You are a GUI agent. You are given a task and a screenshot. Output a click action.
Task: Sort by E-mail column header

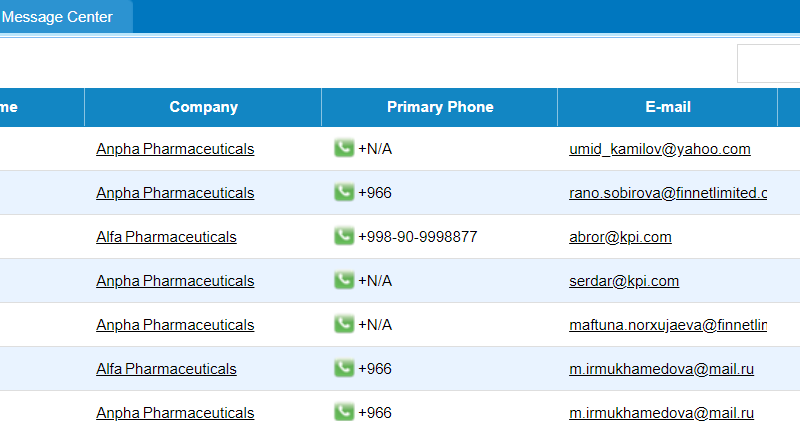[667, 107]
